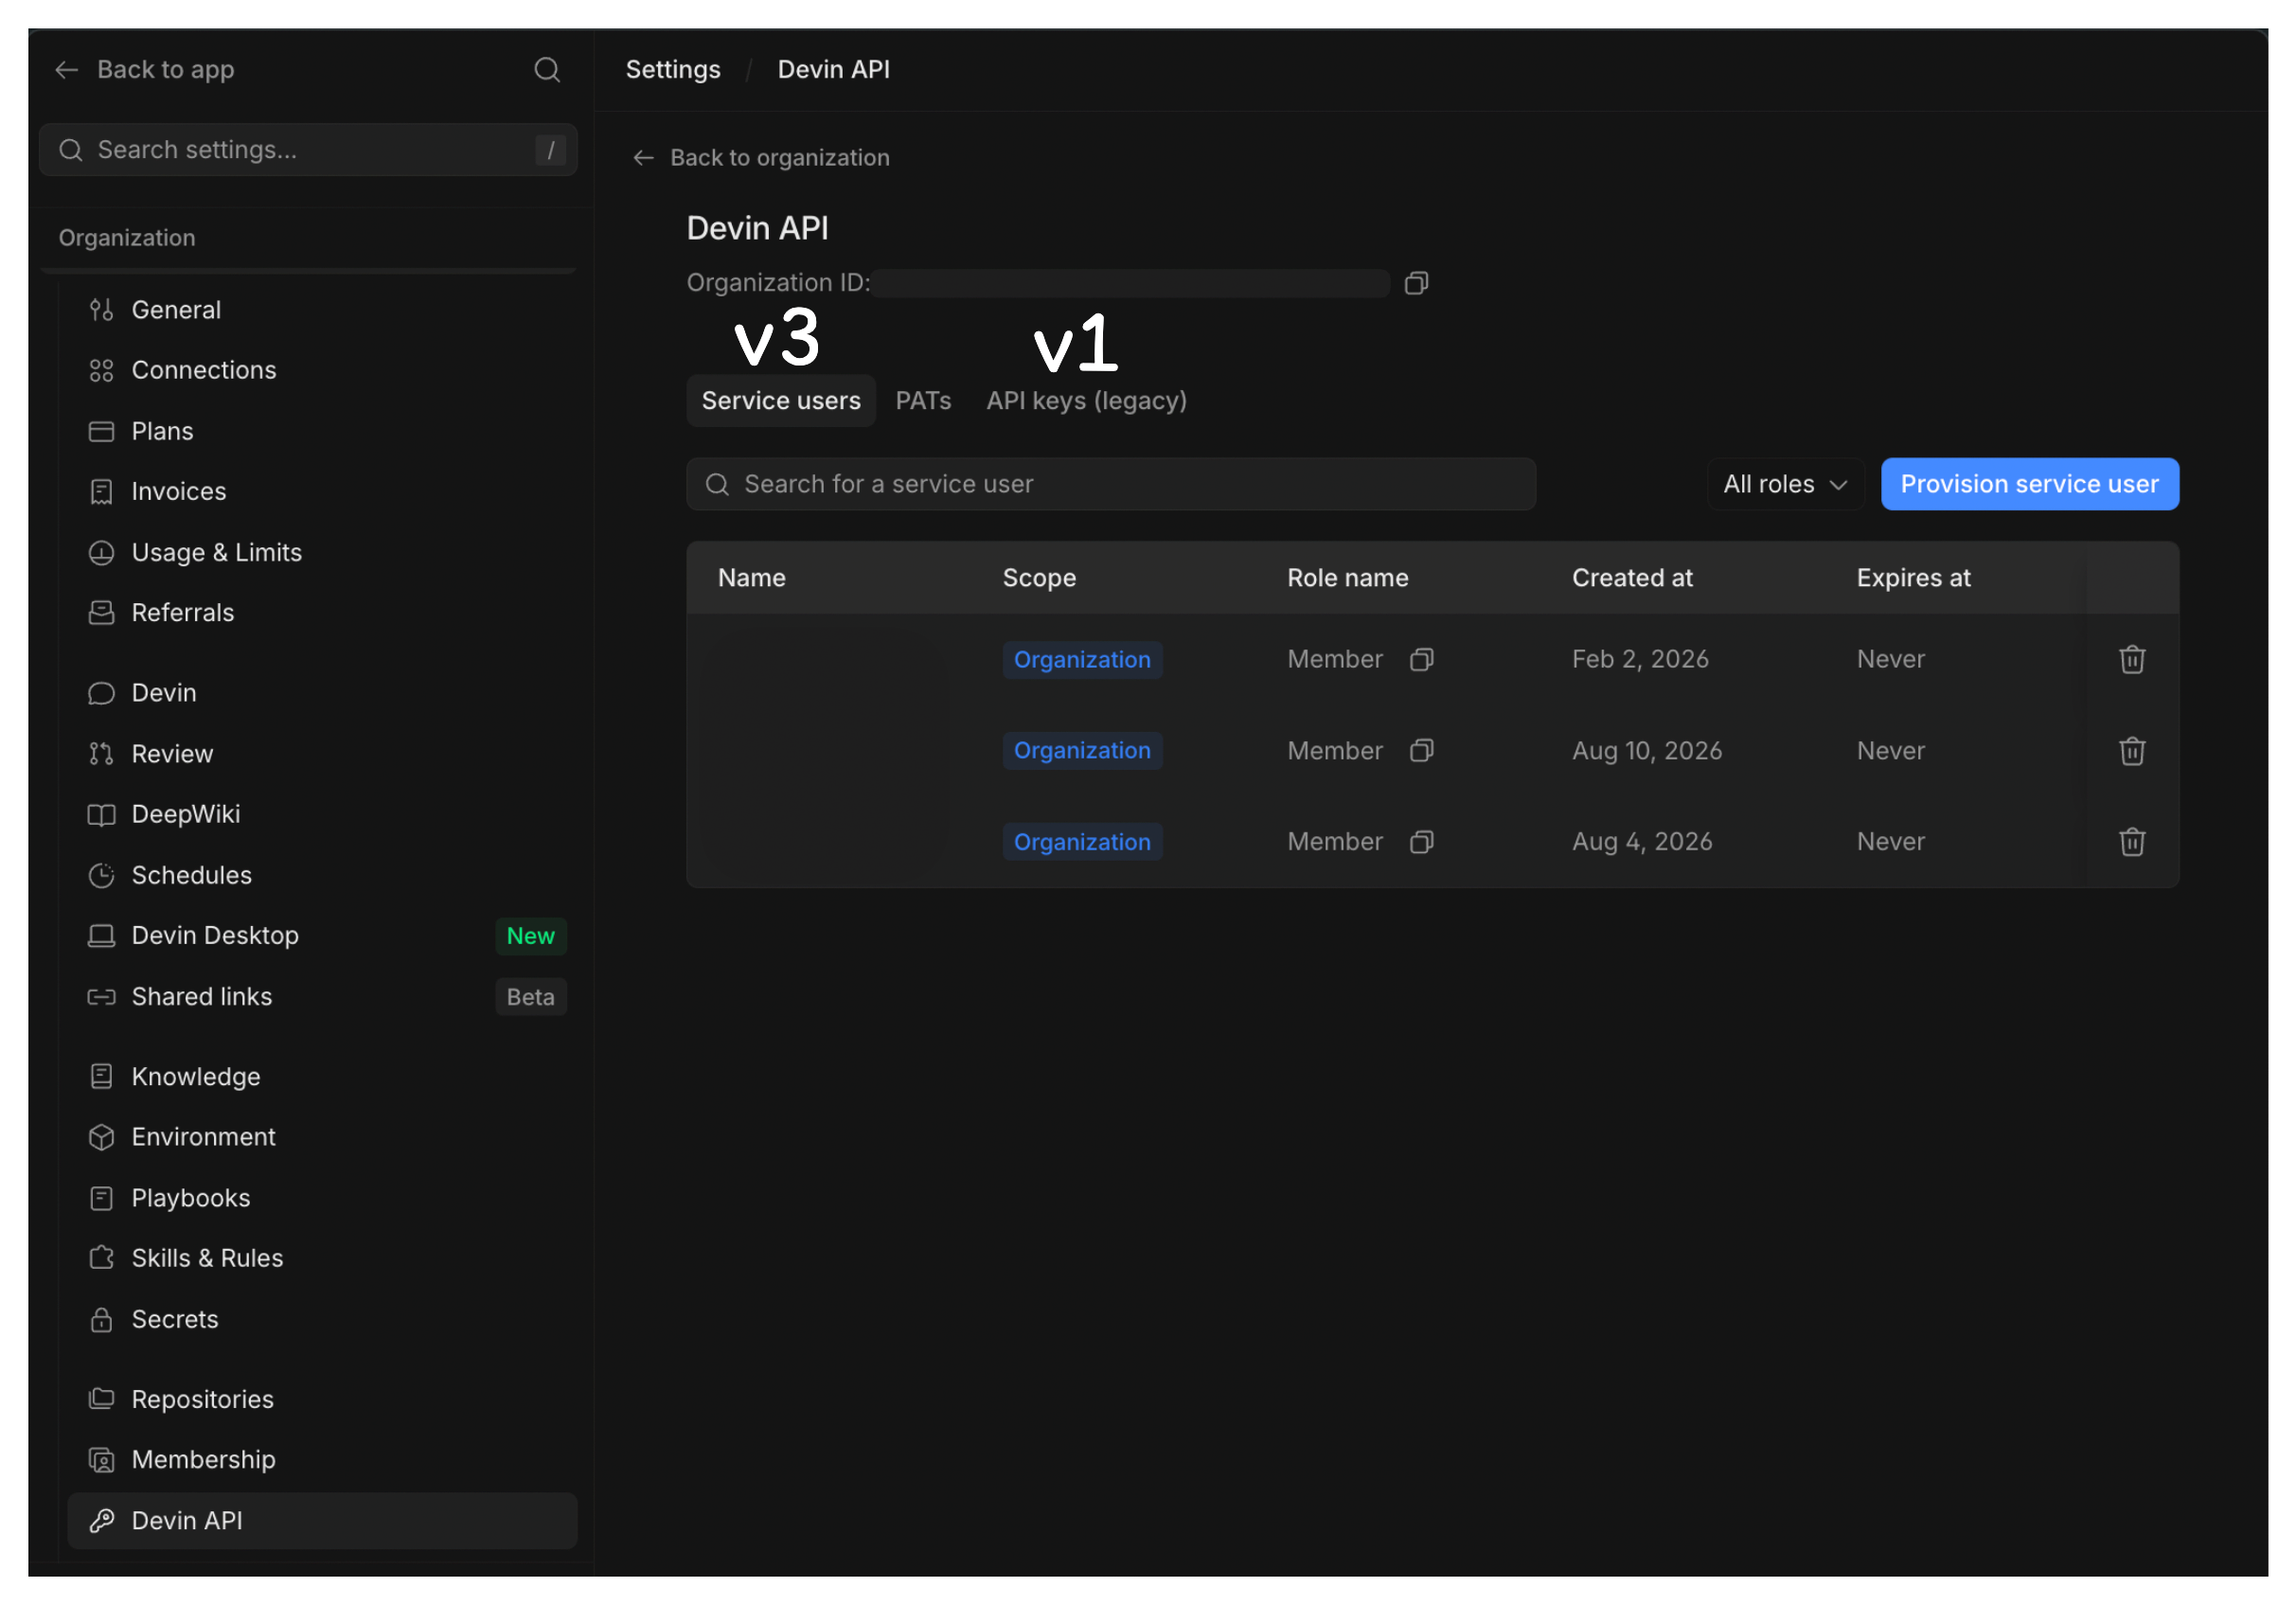
Task: Click the Organization scope tag in Aug 10 row
Action: pyautogui.click(x=1082, y=751)
